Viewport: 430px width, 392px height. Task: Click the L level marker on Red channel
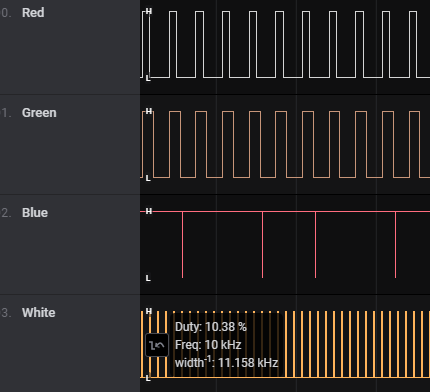pos(148,78)
